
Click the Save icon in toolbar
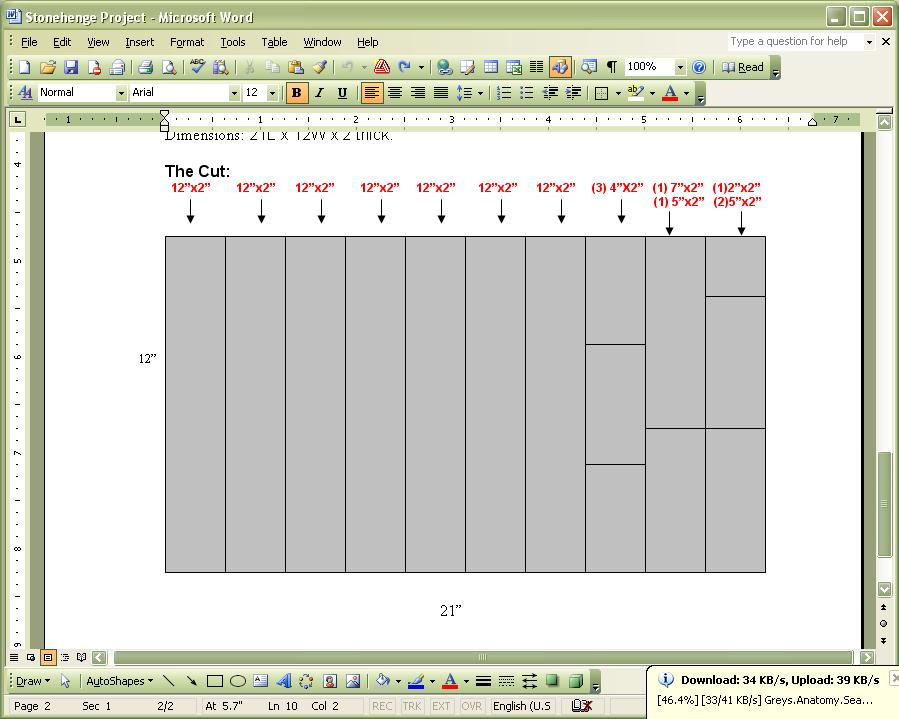[x=71, y=67]
